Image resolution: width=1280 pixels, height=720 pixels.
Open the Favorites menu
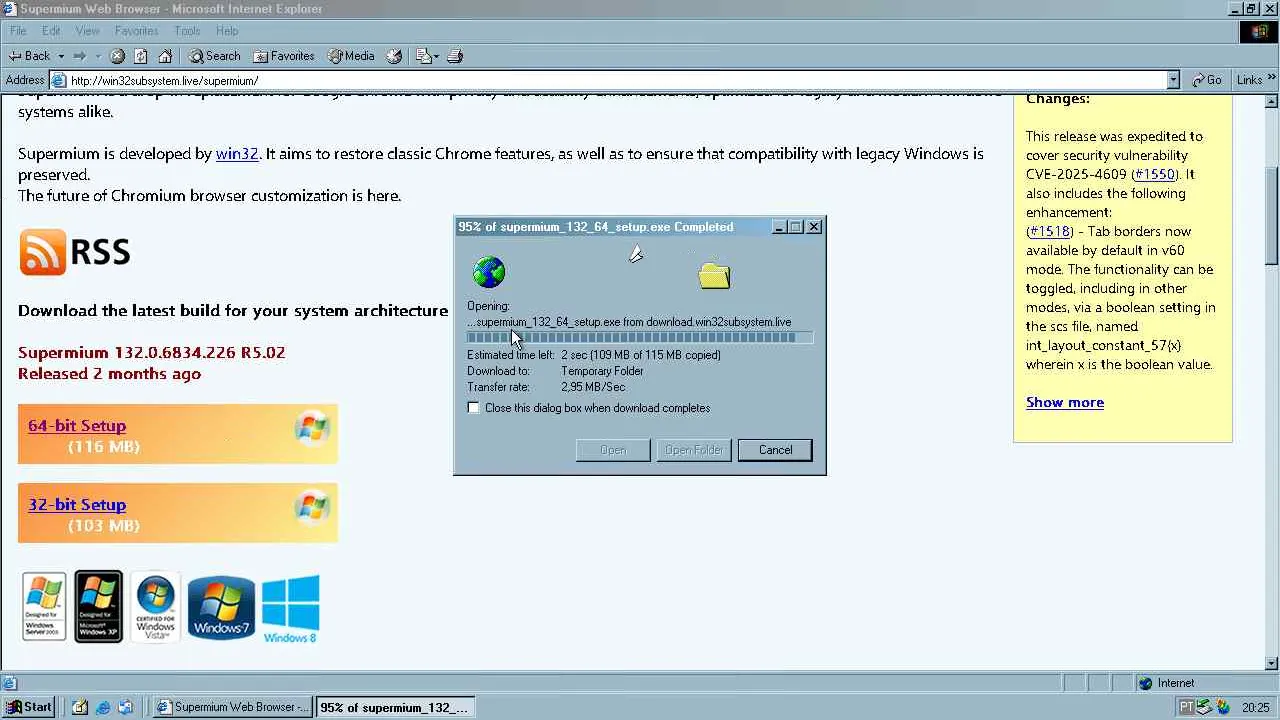click(136, 31)
